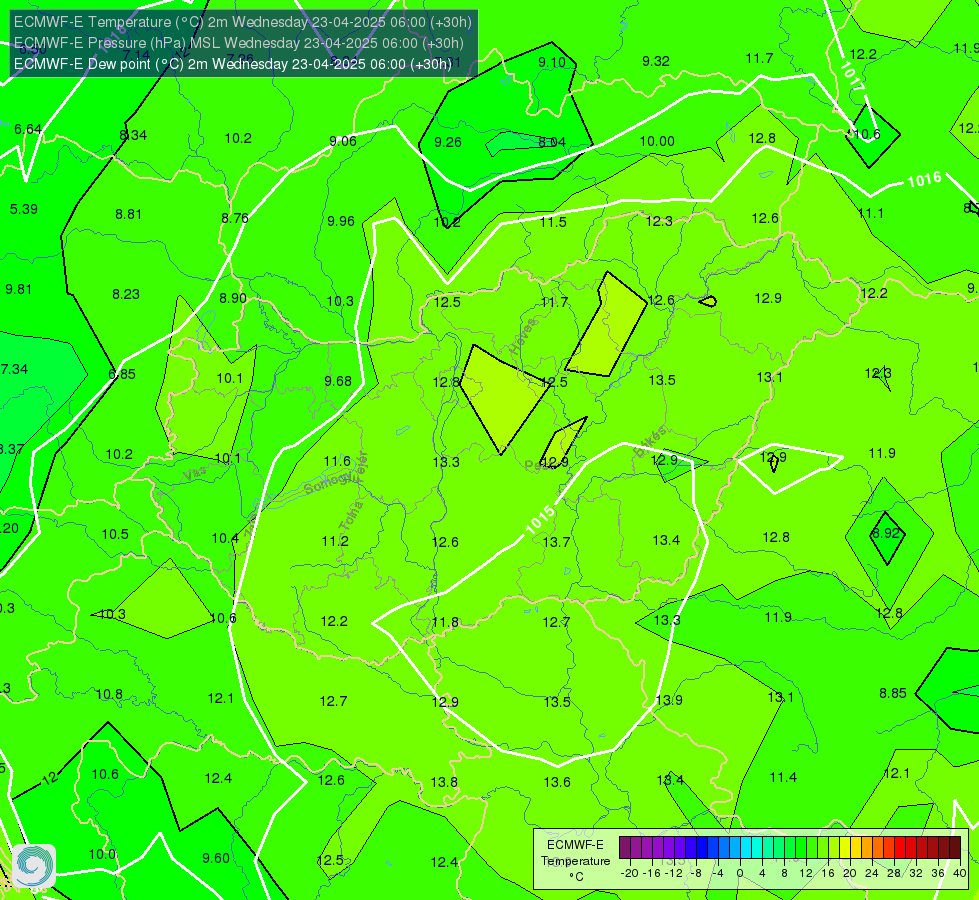The image size is (979, 900).
Task: Click the 8.85 value on the map
Action: 893,693
